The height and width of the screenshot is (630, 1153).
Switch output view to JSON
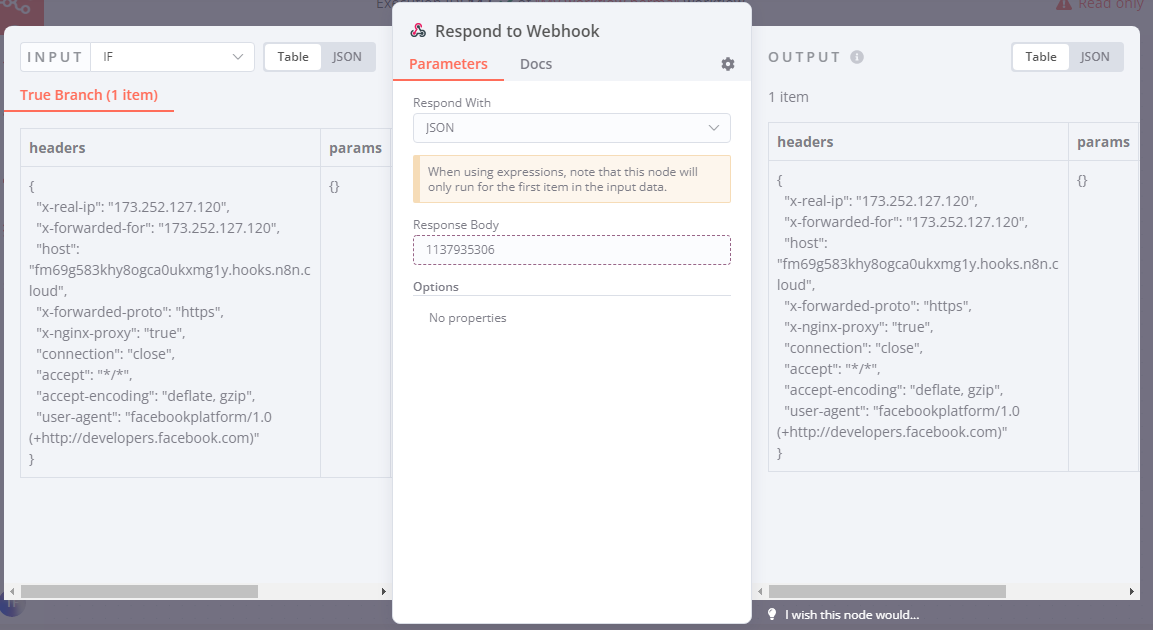point(1095,57)
